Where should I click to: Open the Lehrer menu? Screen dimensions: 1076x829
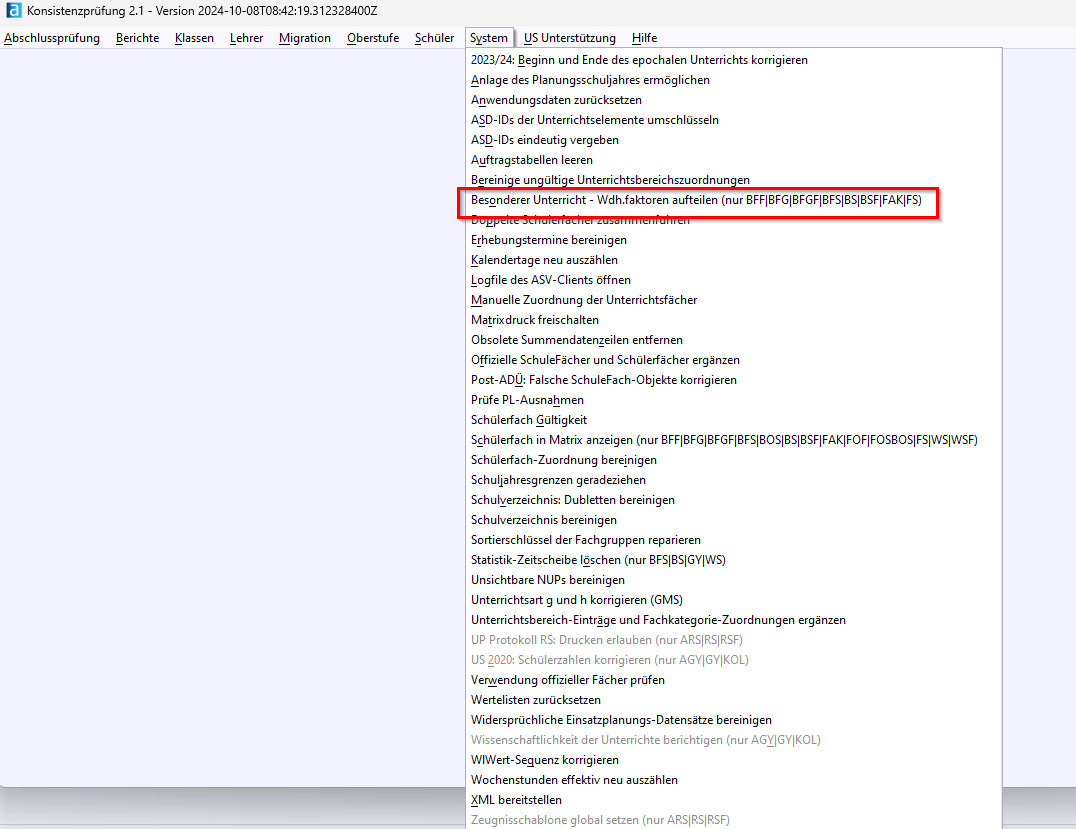[246, 38]
